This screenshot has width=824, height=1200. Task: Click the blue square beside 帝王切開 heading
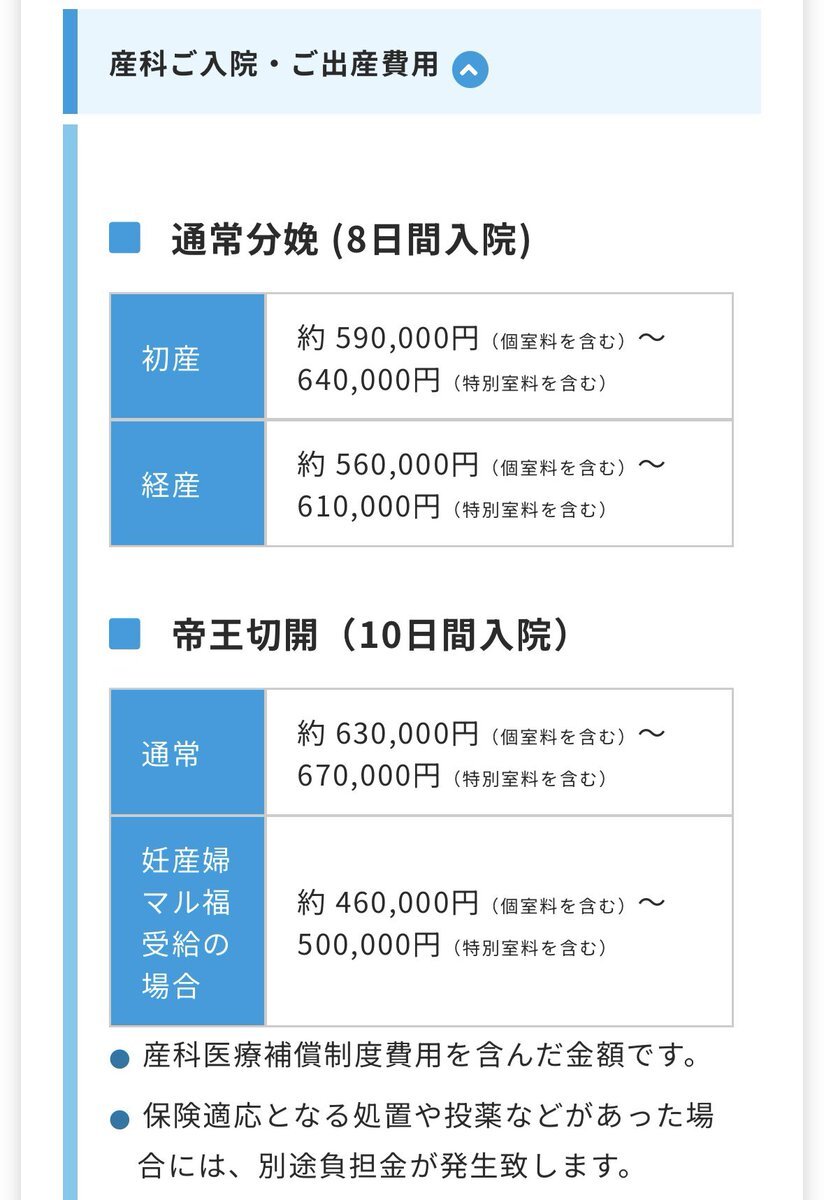[x=124, y=635]
